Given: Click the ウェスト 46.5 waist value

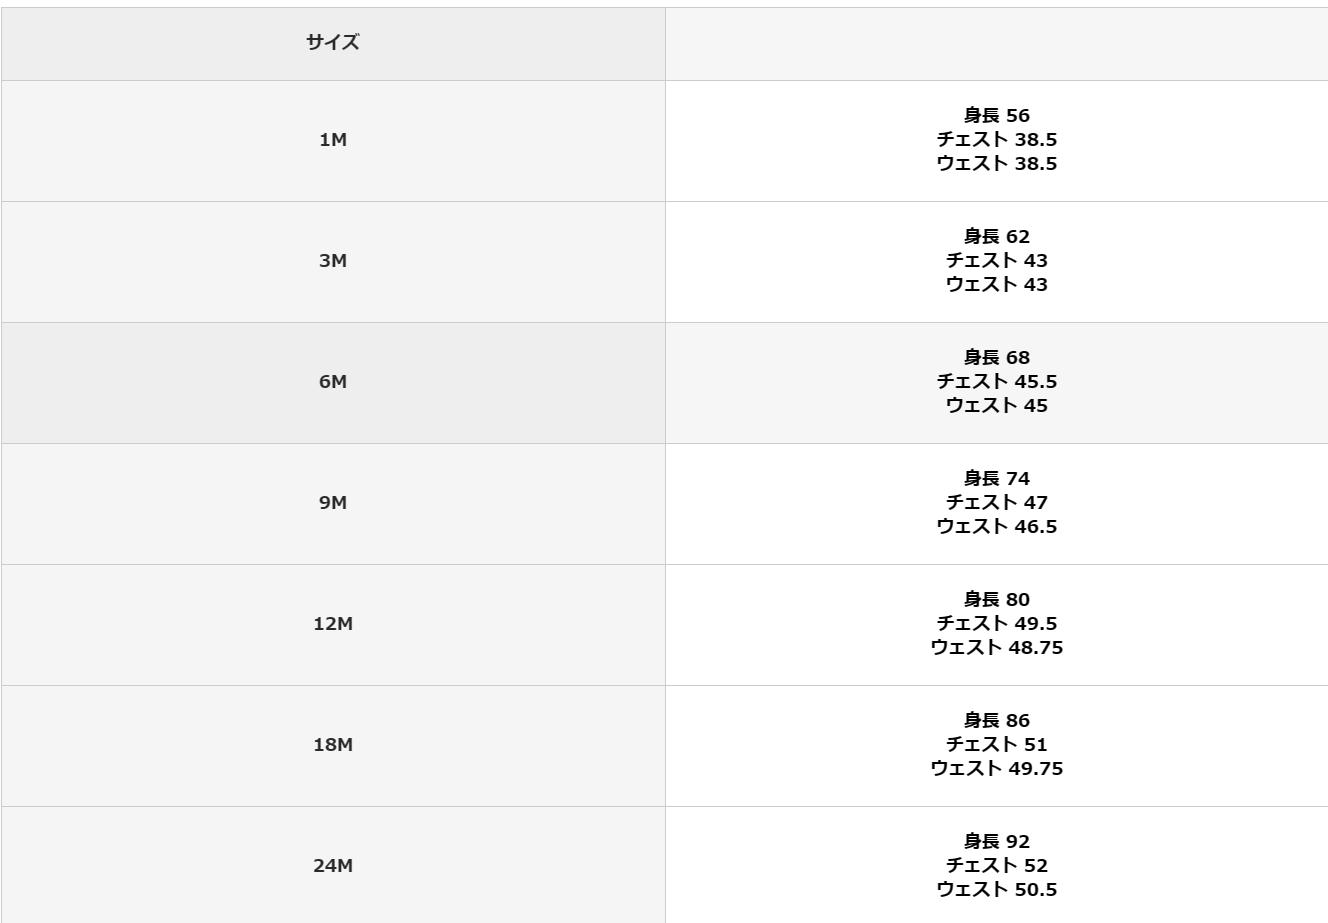Looking at the screenshot, I should [996, 527].
